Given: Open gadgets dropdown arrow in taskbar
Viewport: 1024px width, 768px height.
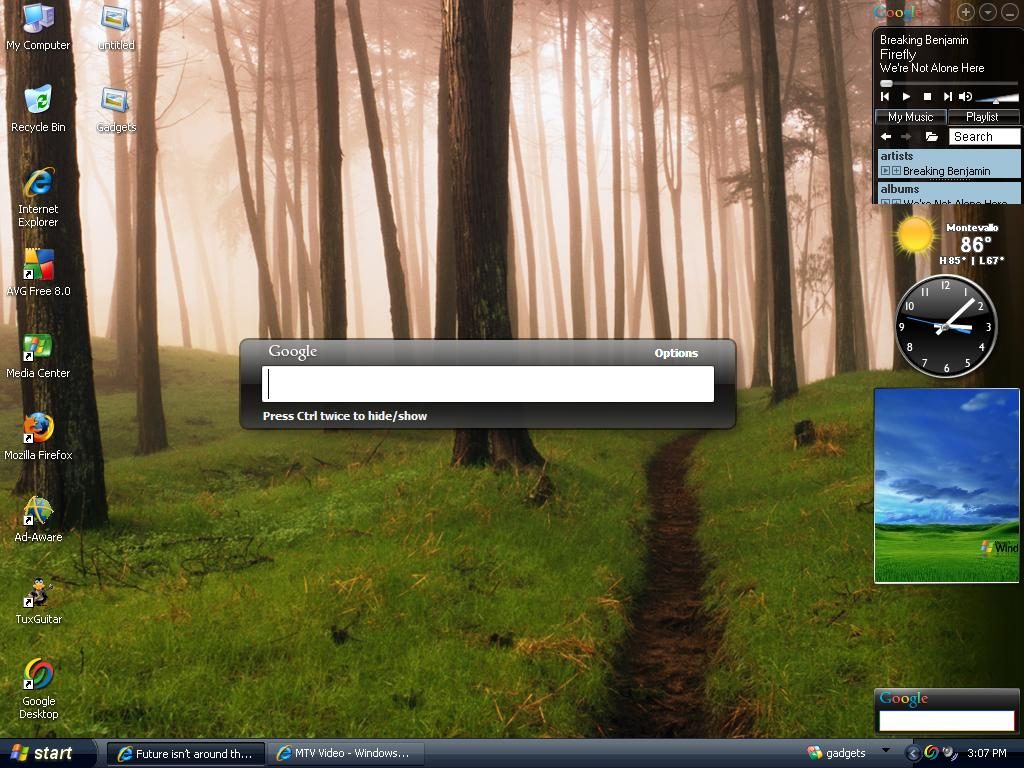Looking at the screenshot, I should 885,751.
